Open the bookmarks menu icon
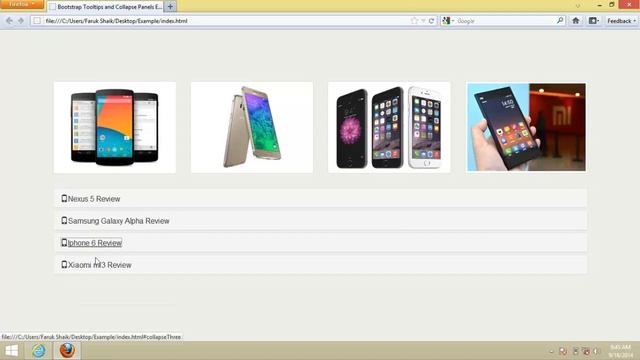This screenshot has width=640, height=360. 593,20
